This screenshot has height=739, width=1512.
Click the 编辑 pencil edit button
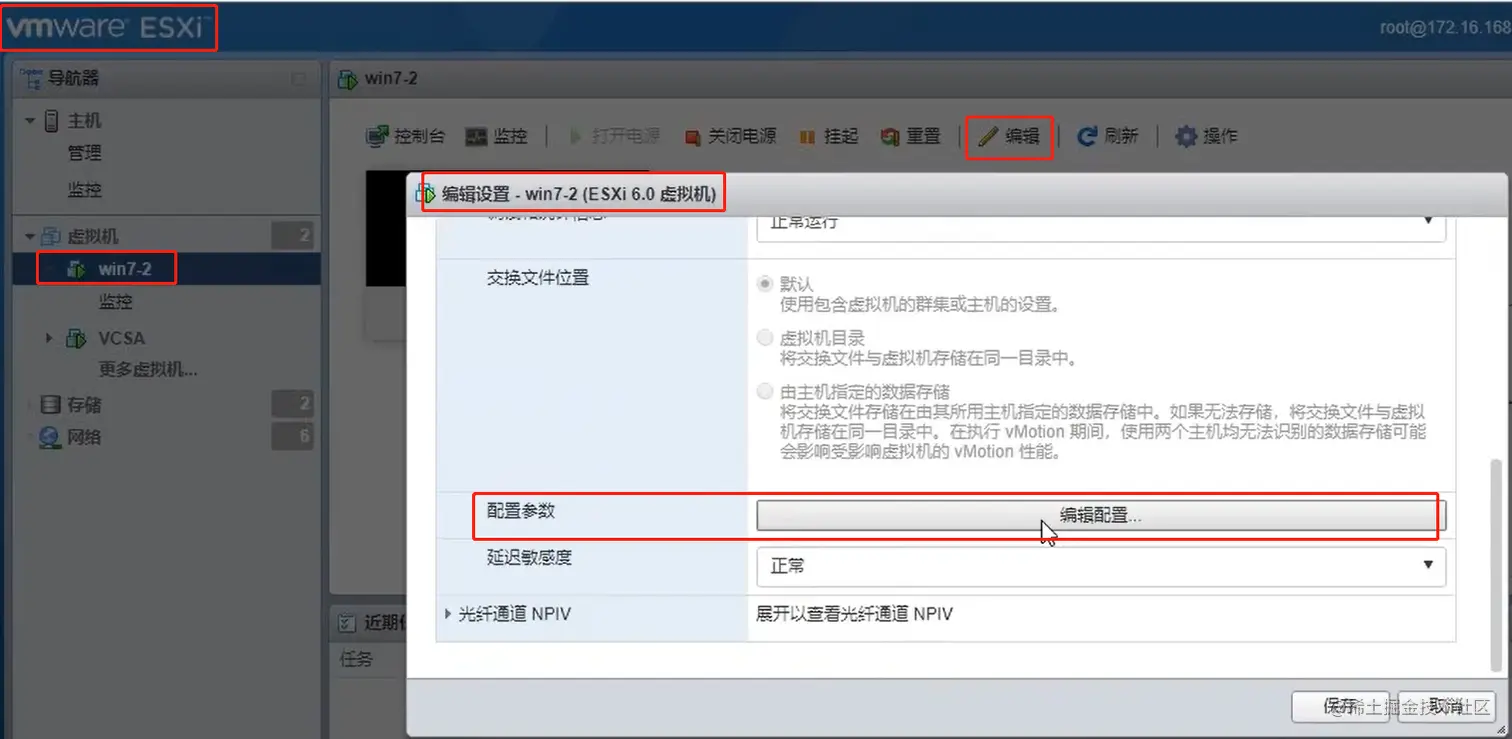1009,136
